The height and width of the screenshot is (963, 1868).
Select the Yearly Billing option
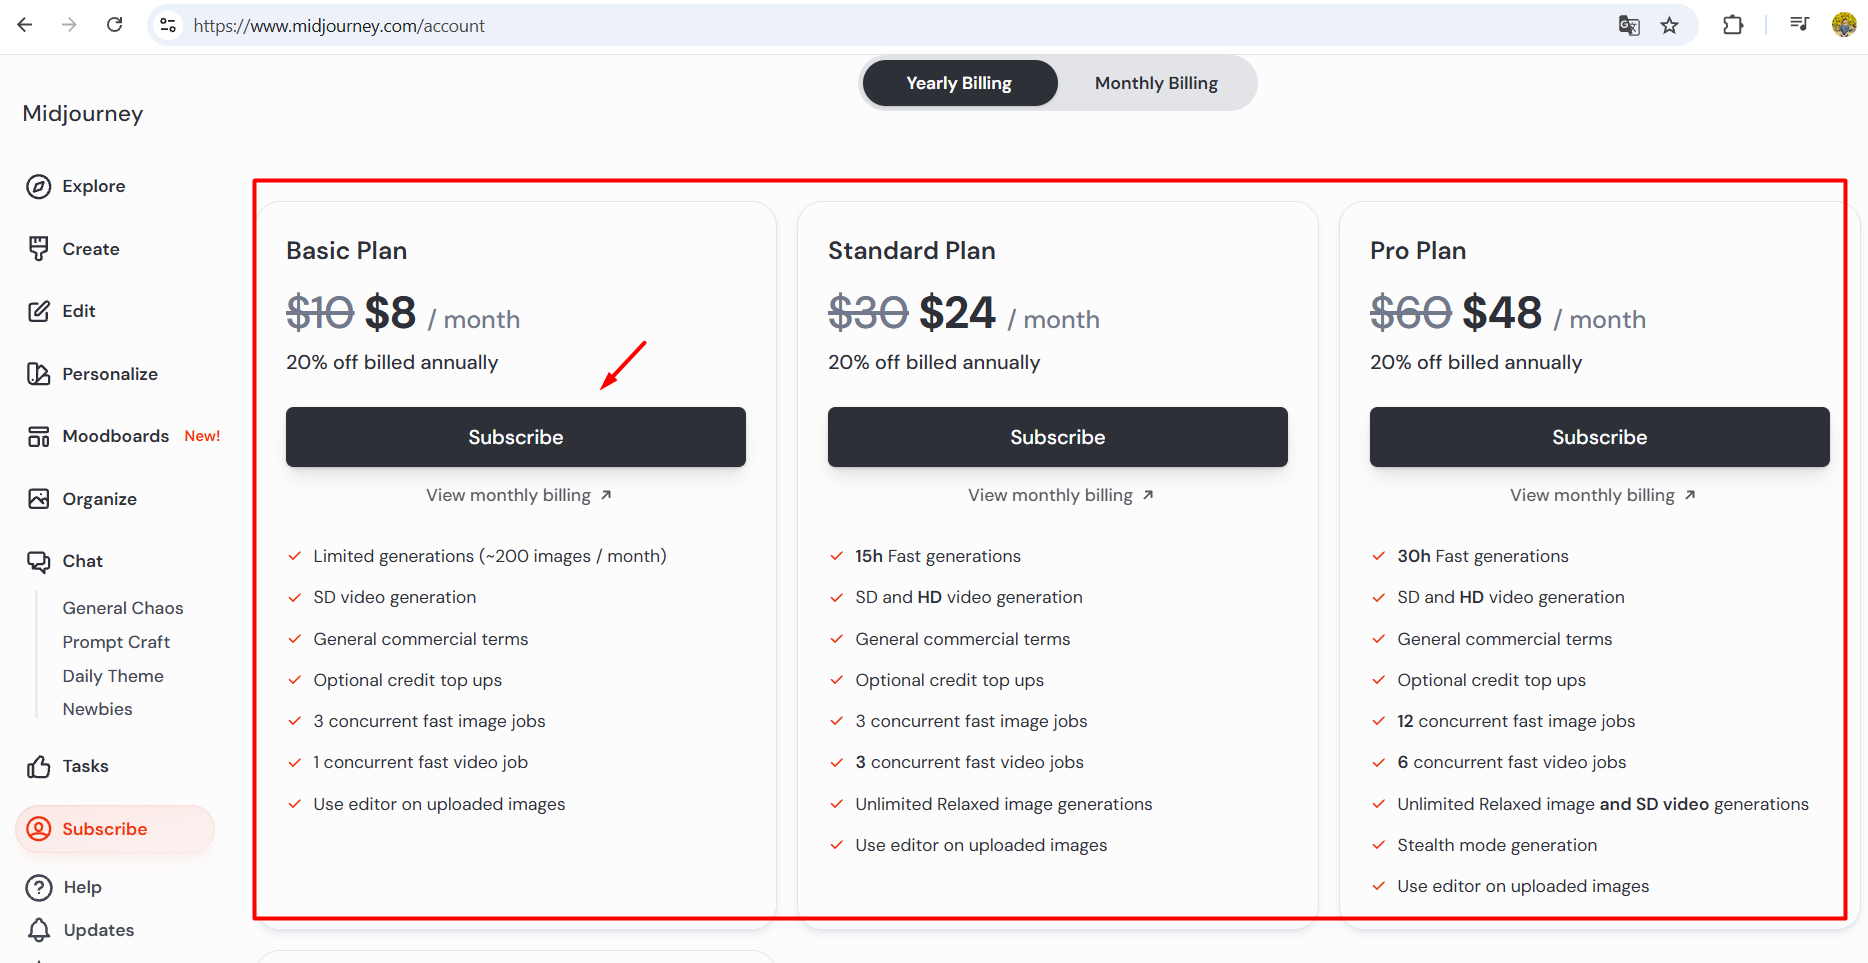959,83
